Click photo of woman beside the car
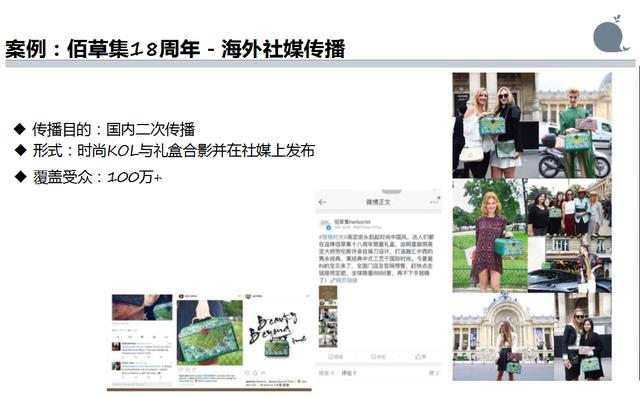The image size is (640, 398). (570, 265)
